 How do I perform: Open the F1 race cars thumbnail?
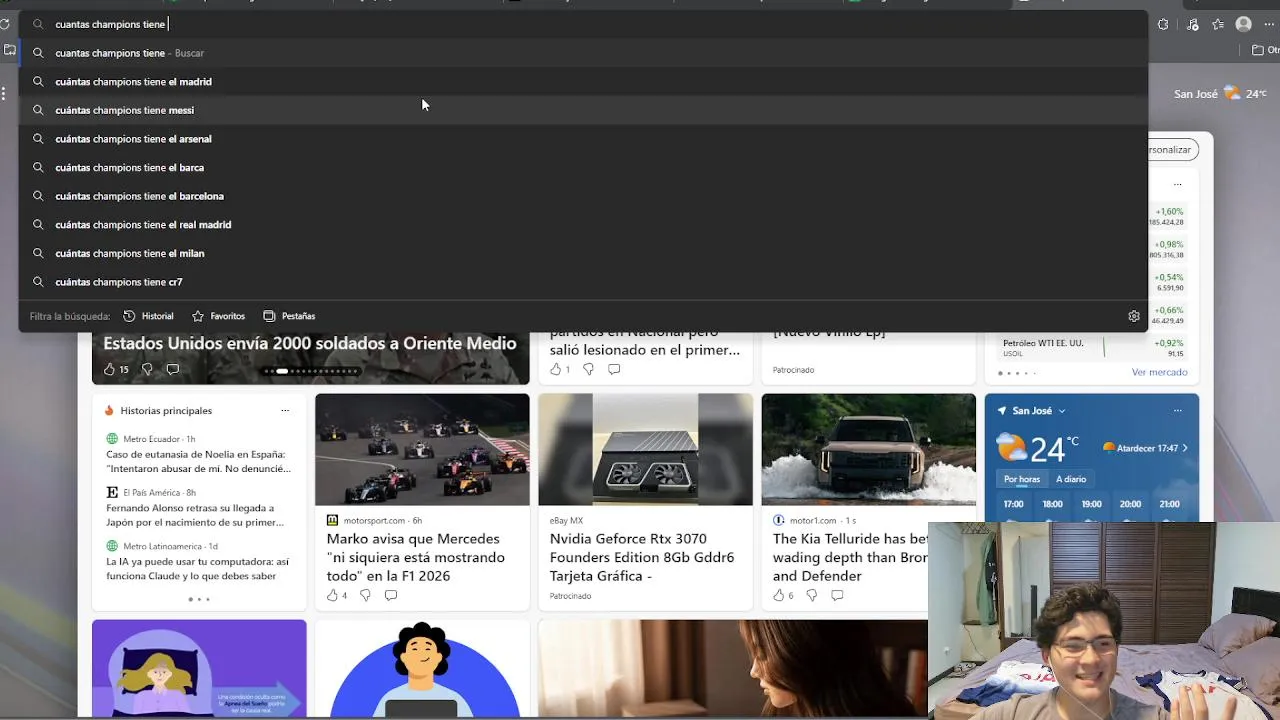click(x=422, y=450)
